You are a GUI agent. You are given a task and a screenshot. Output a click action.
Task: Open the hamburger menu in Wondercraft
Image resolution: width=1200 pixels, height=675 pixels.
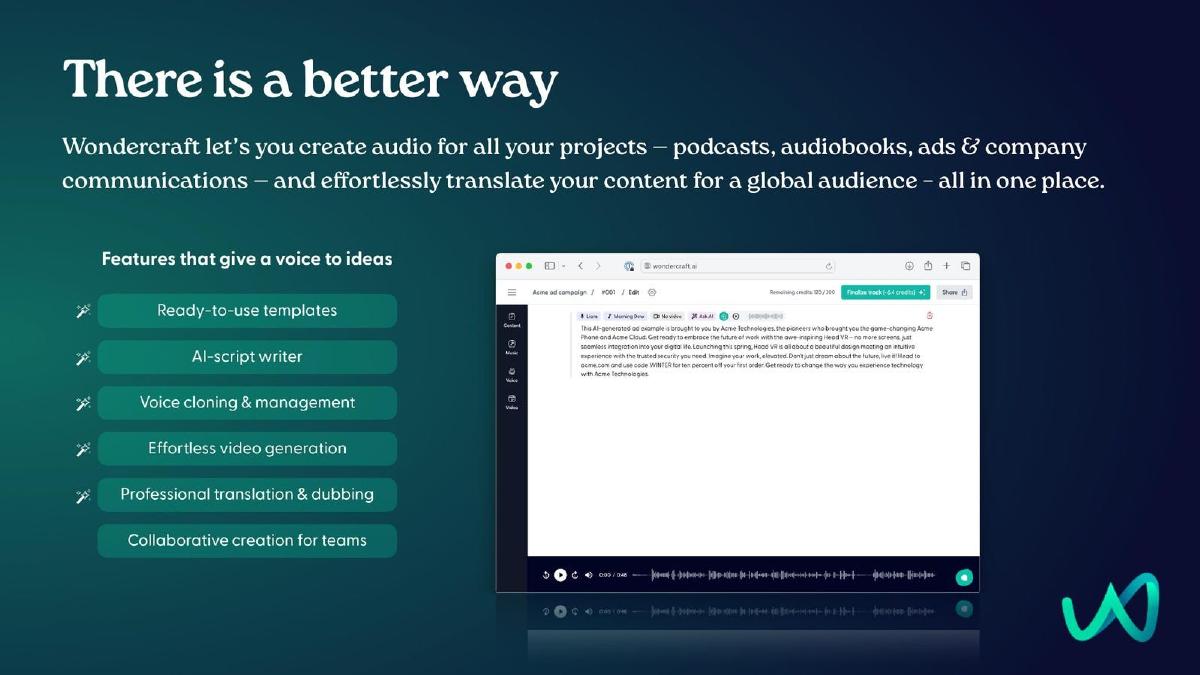click(512, 292)
